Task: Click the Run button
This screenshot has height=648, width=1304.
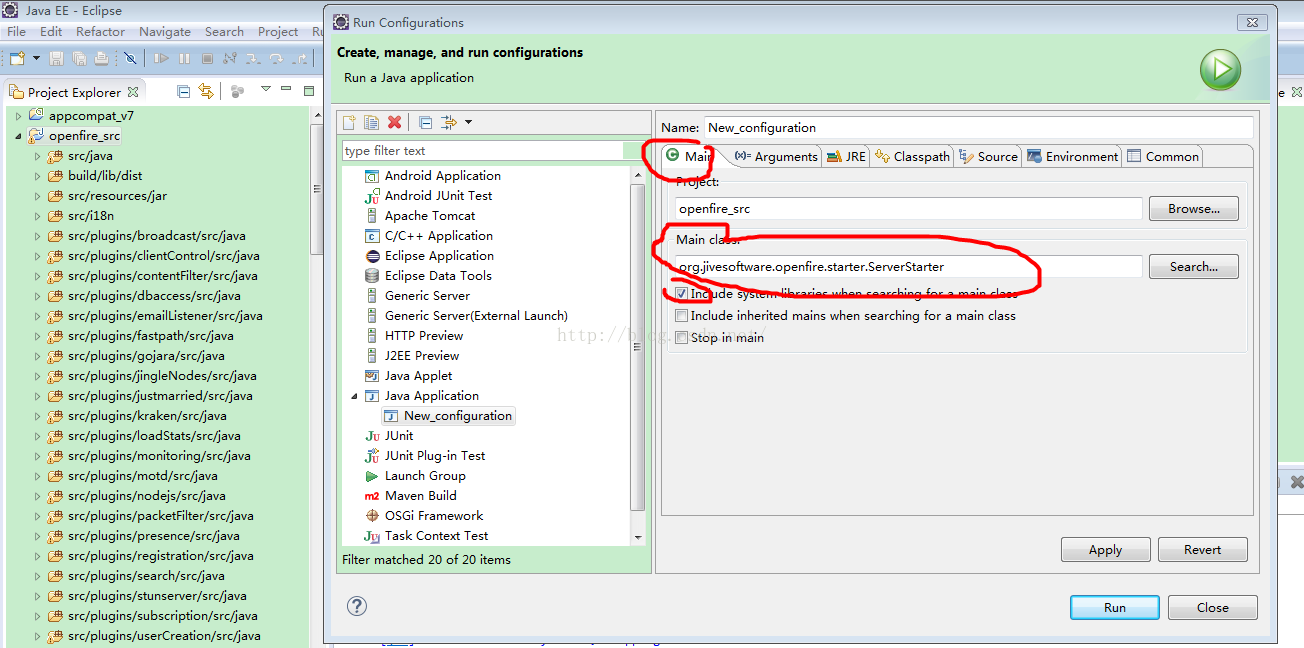Action: (1115, 607)
